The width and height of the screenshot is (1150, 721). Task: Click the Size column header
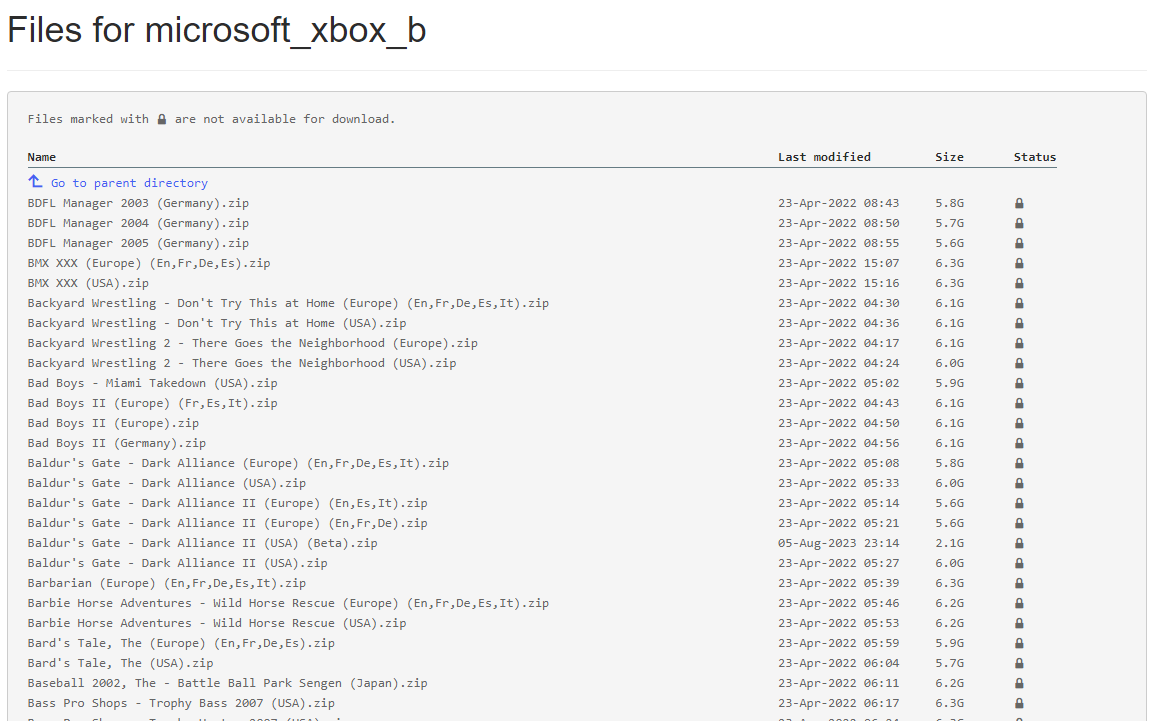pos(949,157)
